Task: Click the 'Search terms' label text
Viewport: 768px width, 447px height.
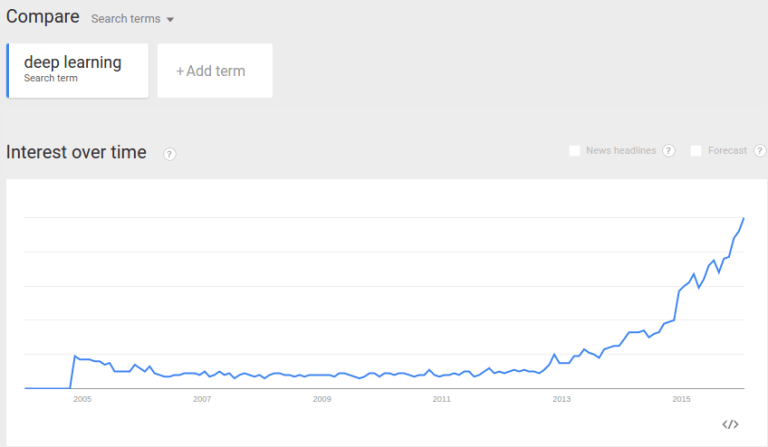Action: (x=125, y=19)
